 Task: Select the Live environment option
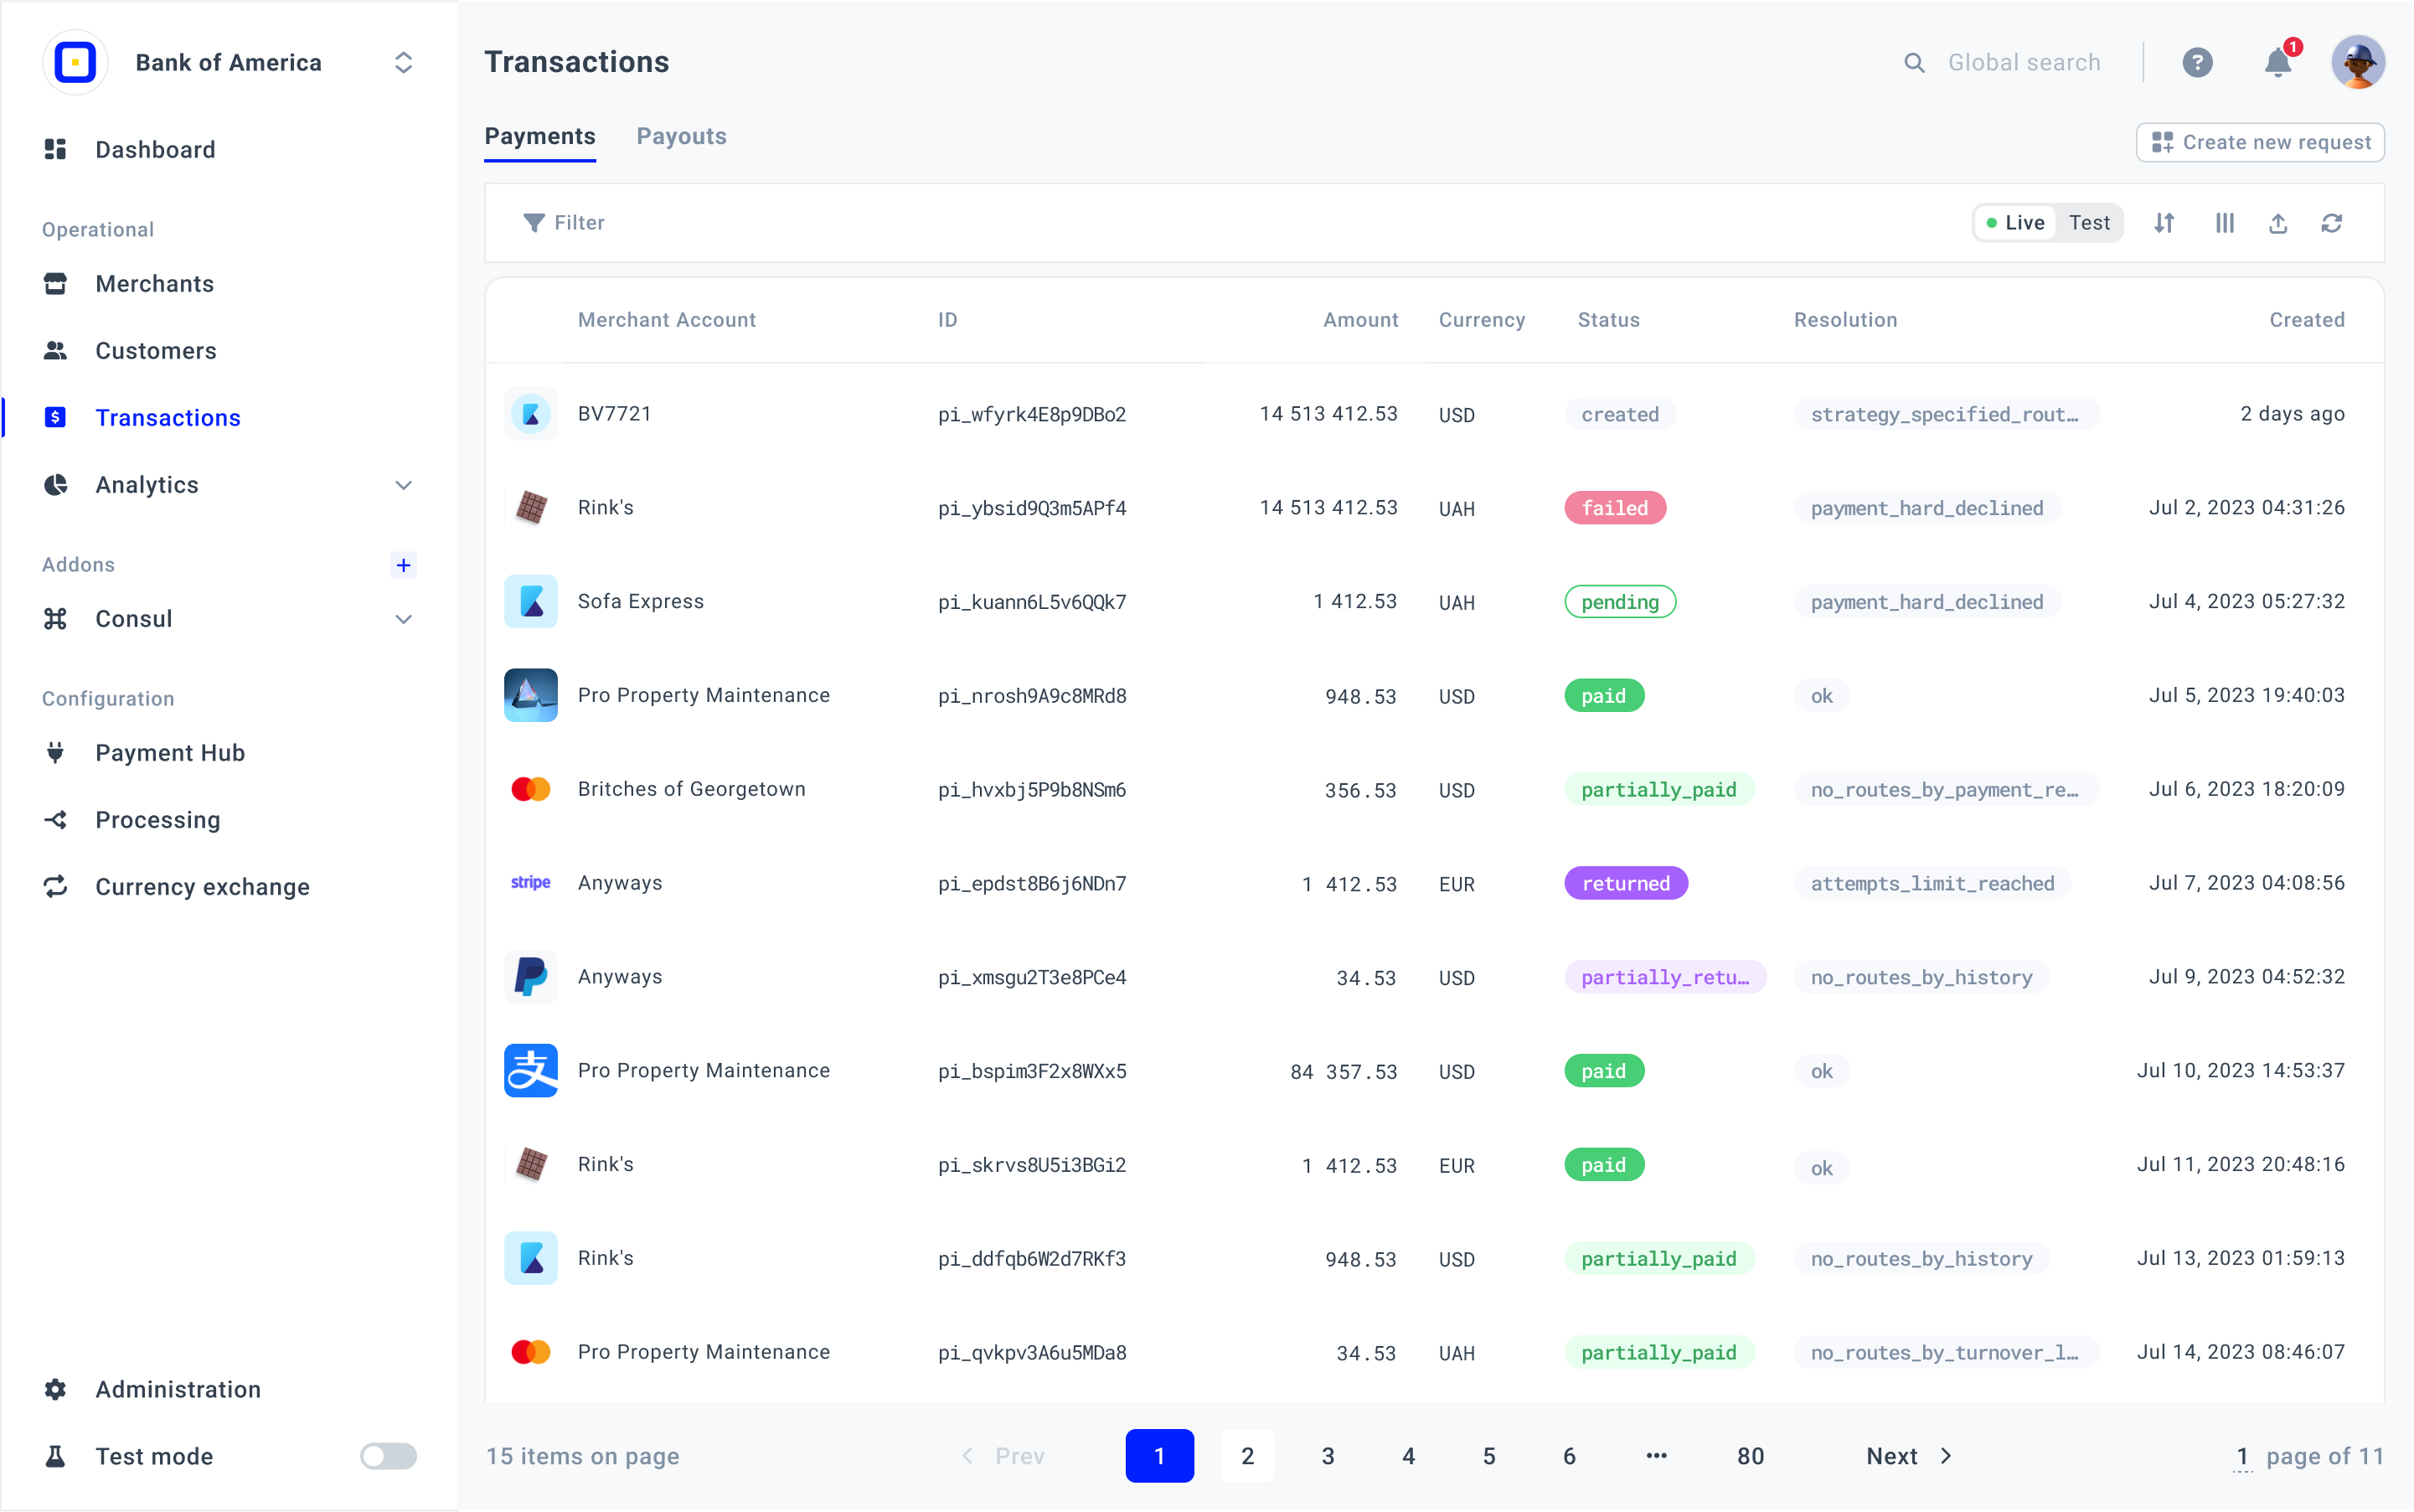pos(2016,223)
